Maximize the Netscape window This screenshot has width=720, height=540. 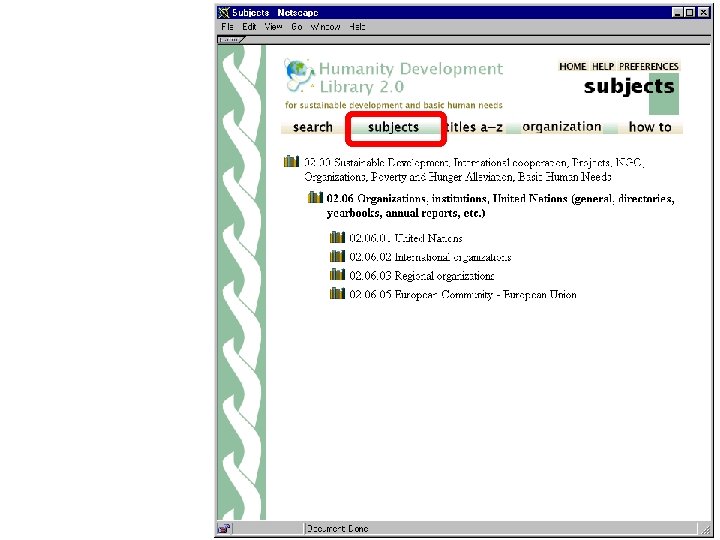click(x=689, y=13)
